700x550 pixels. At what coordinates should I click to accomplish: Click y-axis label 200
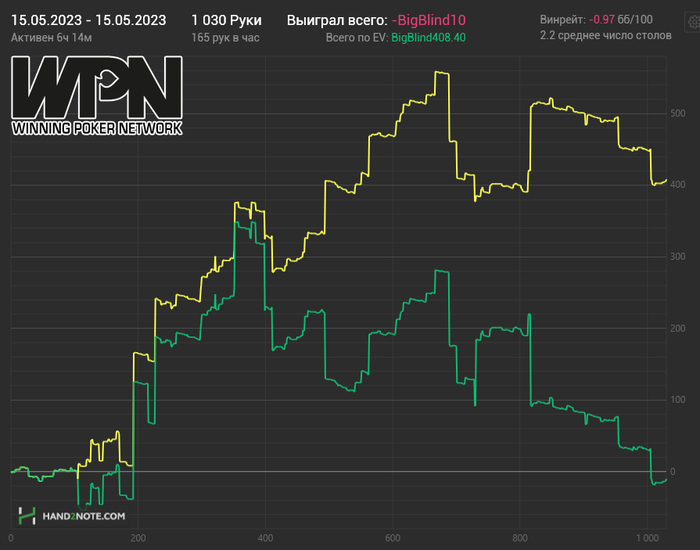pos(678,328)
